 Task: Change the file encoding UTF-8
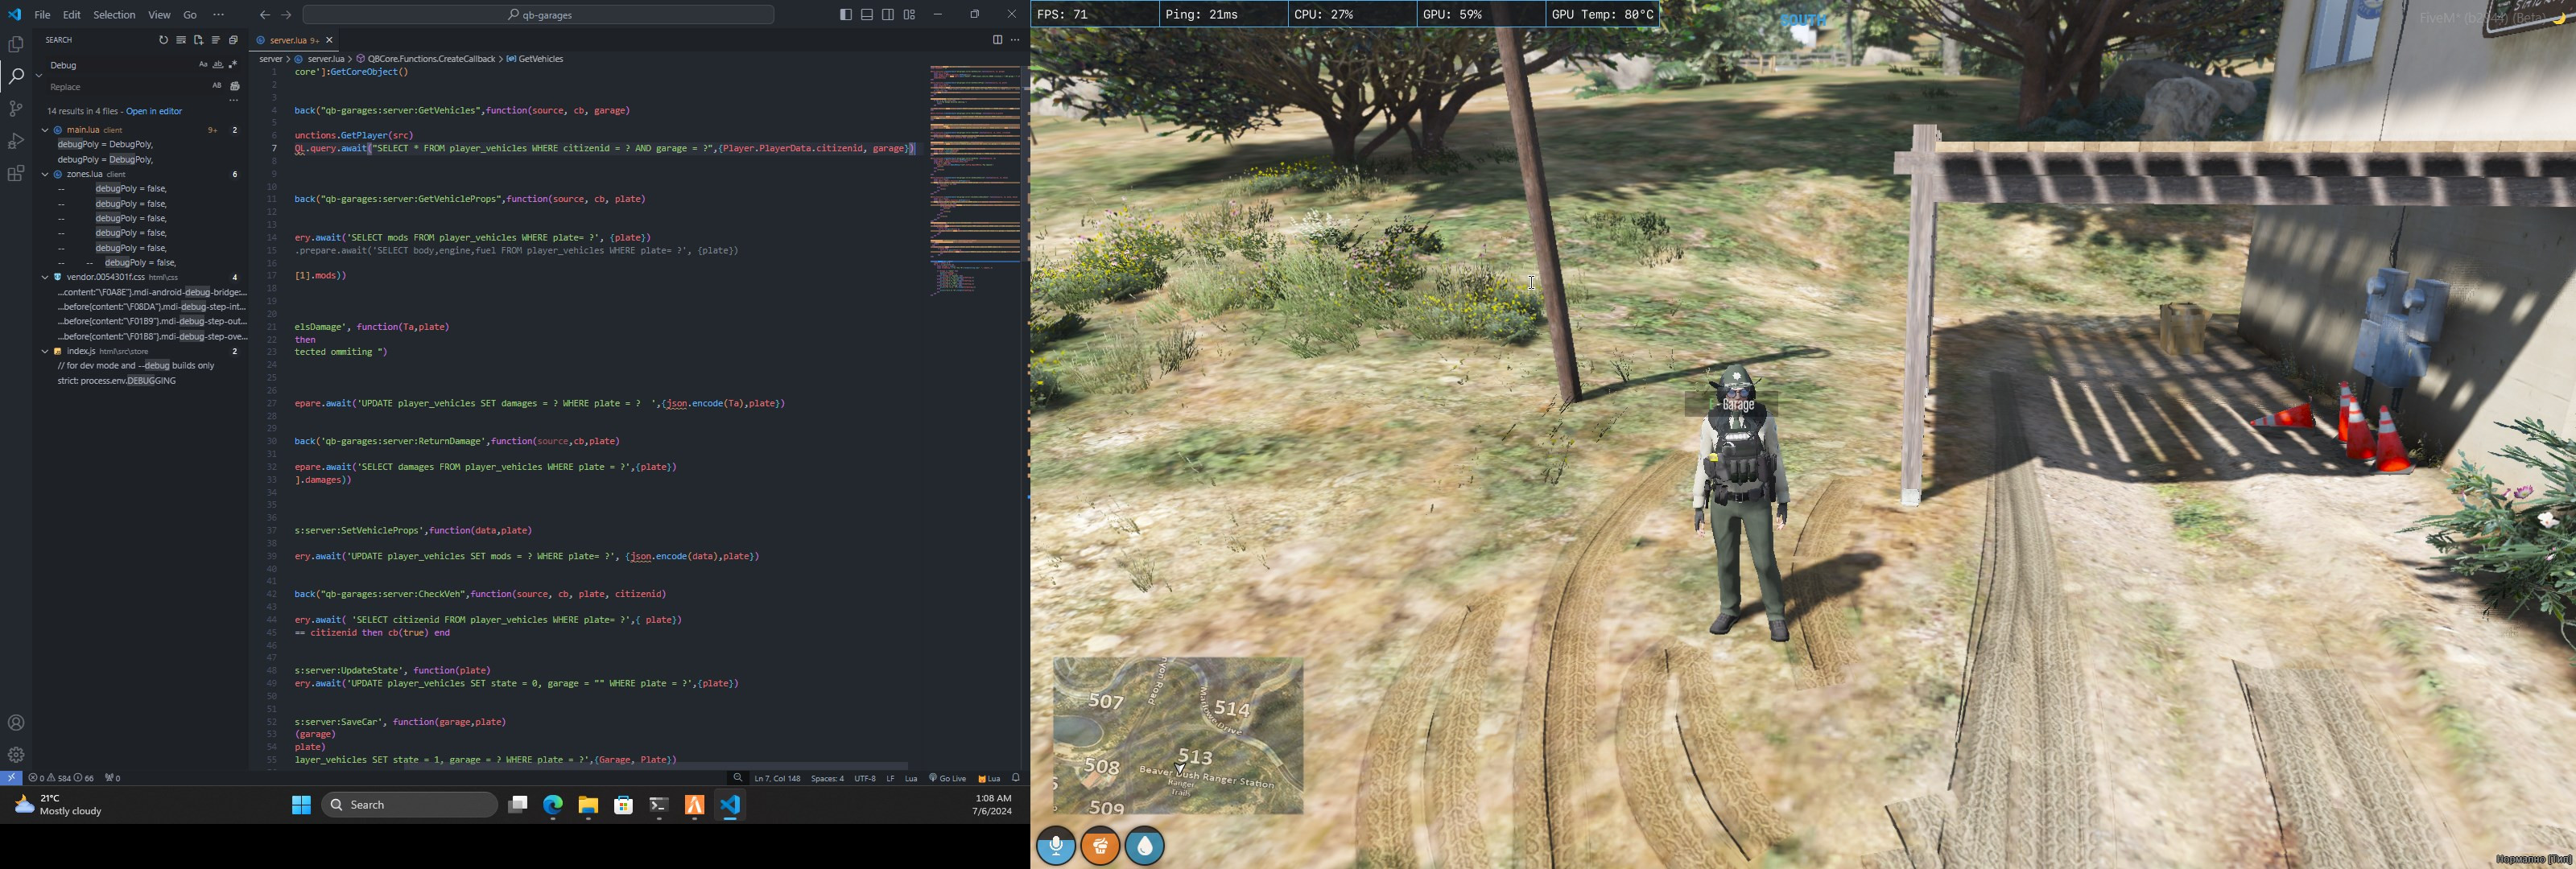(x=865, y=778)
